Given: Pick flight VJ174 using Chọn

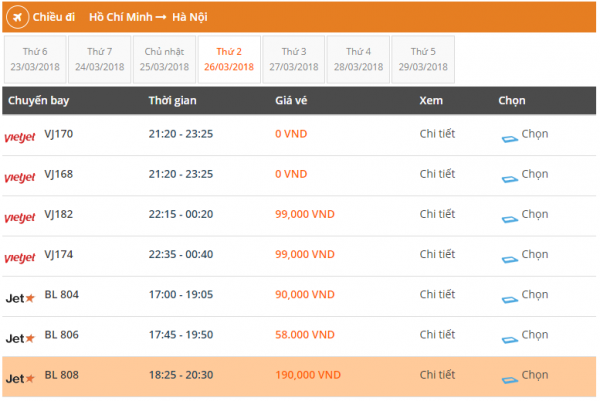Looking at the screenshot, I should (535, 255).
